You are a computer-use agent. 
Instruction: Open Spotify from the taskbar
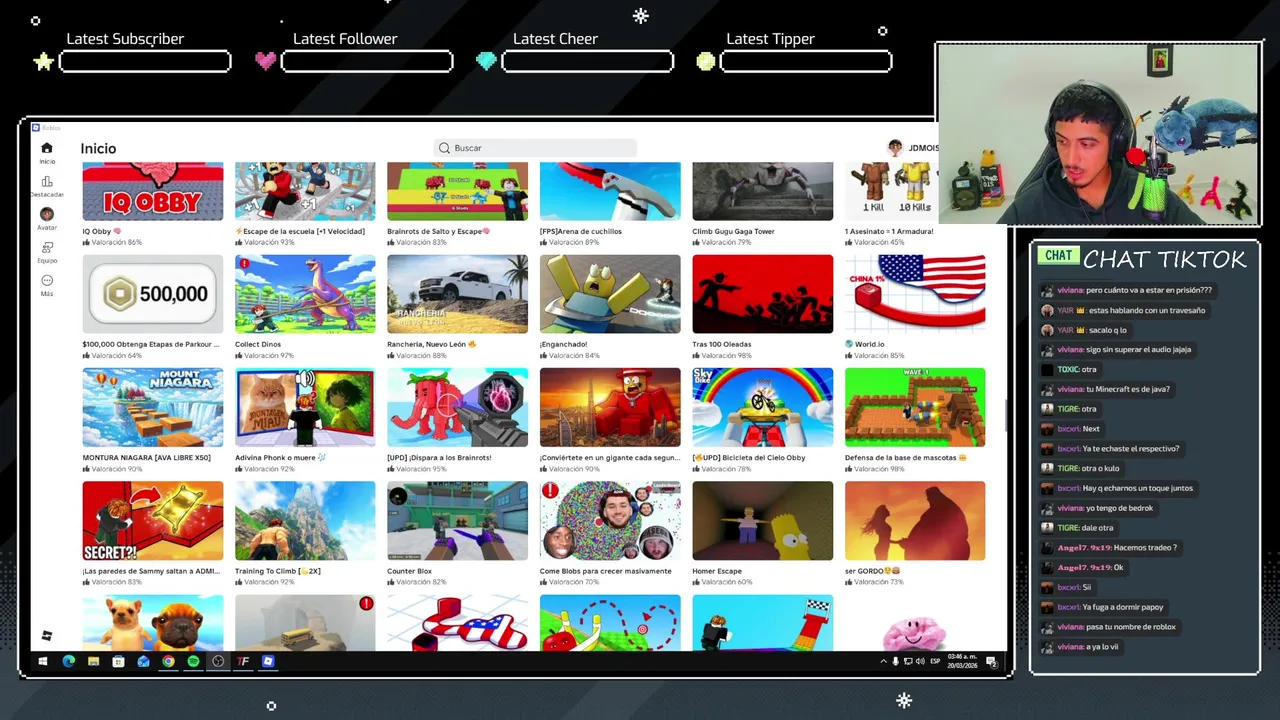point(193,661)
